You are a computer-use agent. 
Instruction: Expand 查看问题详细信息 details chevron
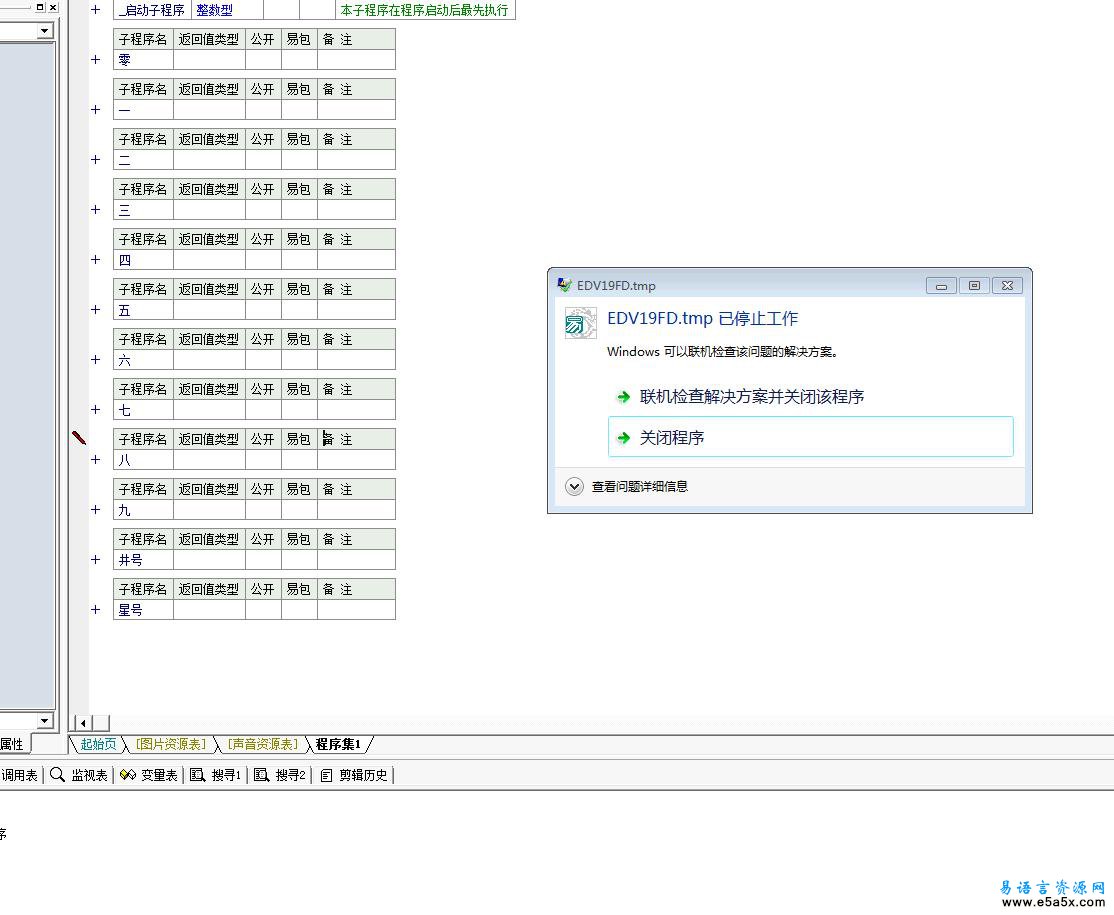pos(574,487)
